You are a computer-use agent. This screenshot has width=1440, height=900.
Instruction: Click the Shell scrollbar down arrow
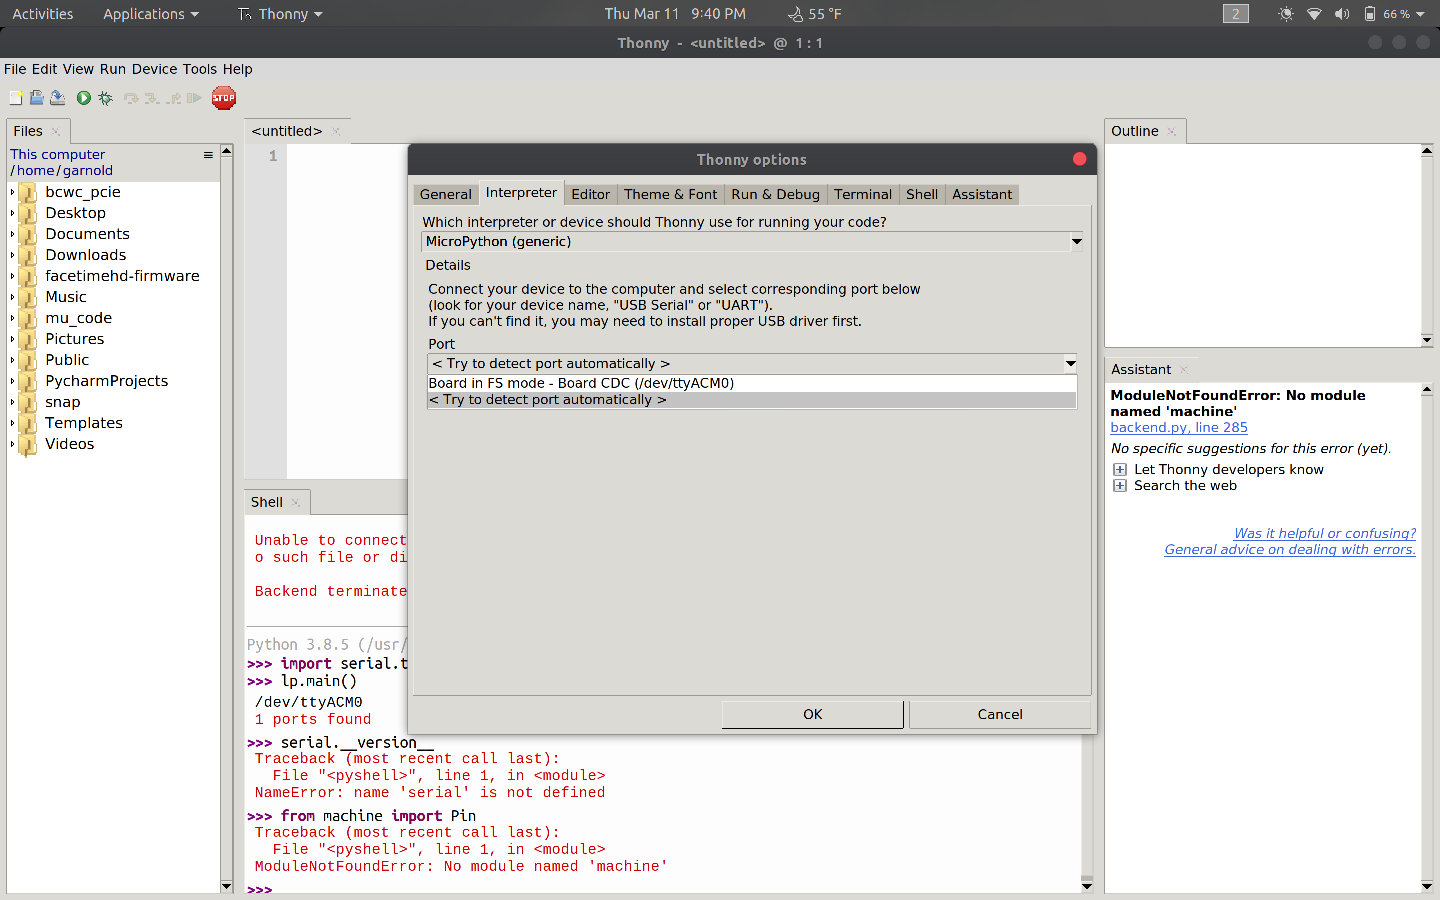(x=1087, y=886)
